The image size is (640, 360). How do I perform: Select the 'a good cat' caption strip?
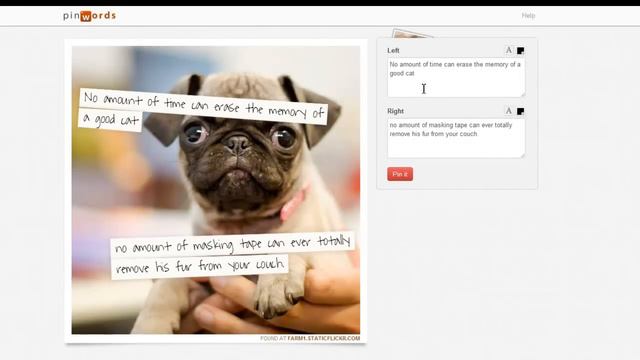[x=111, y=120]
